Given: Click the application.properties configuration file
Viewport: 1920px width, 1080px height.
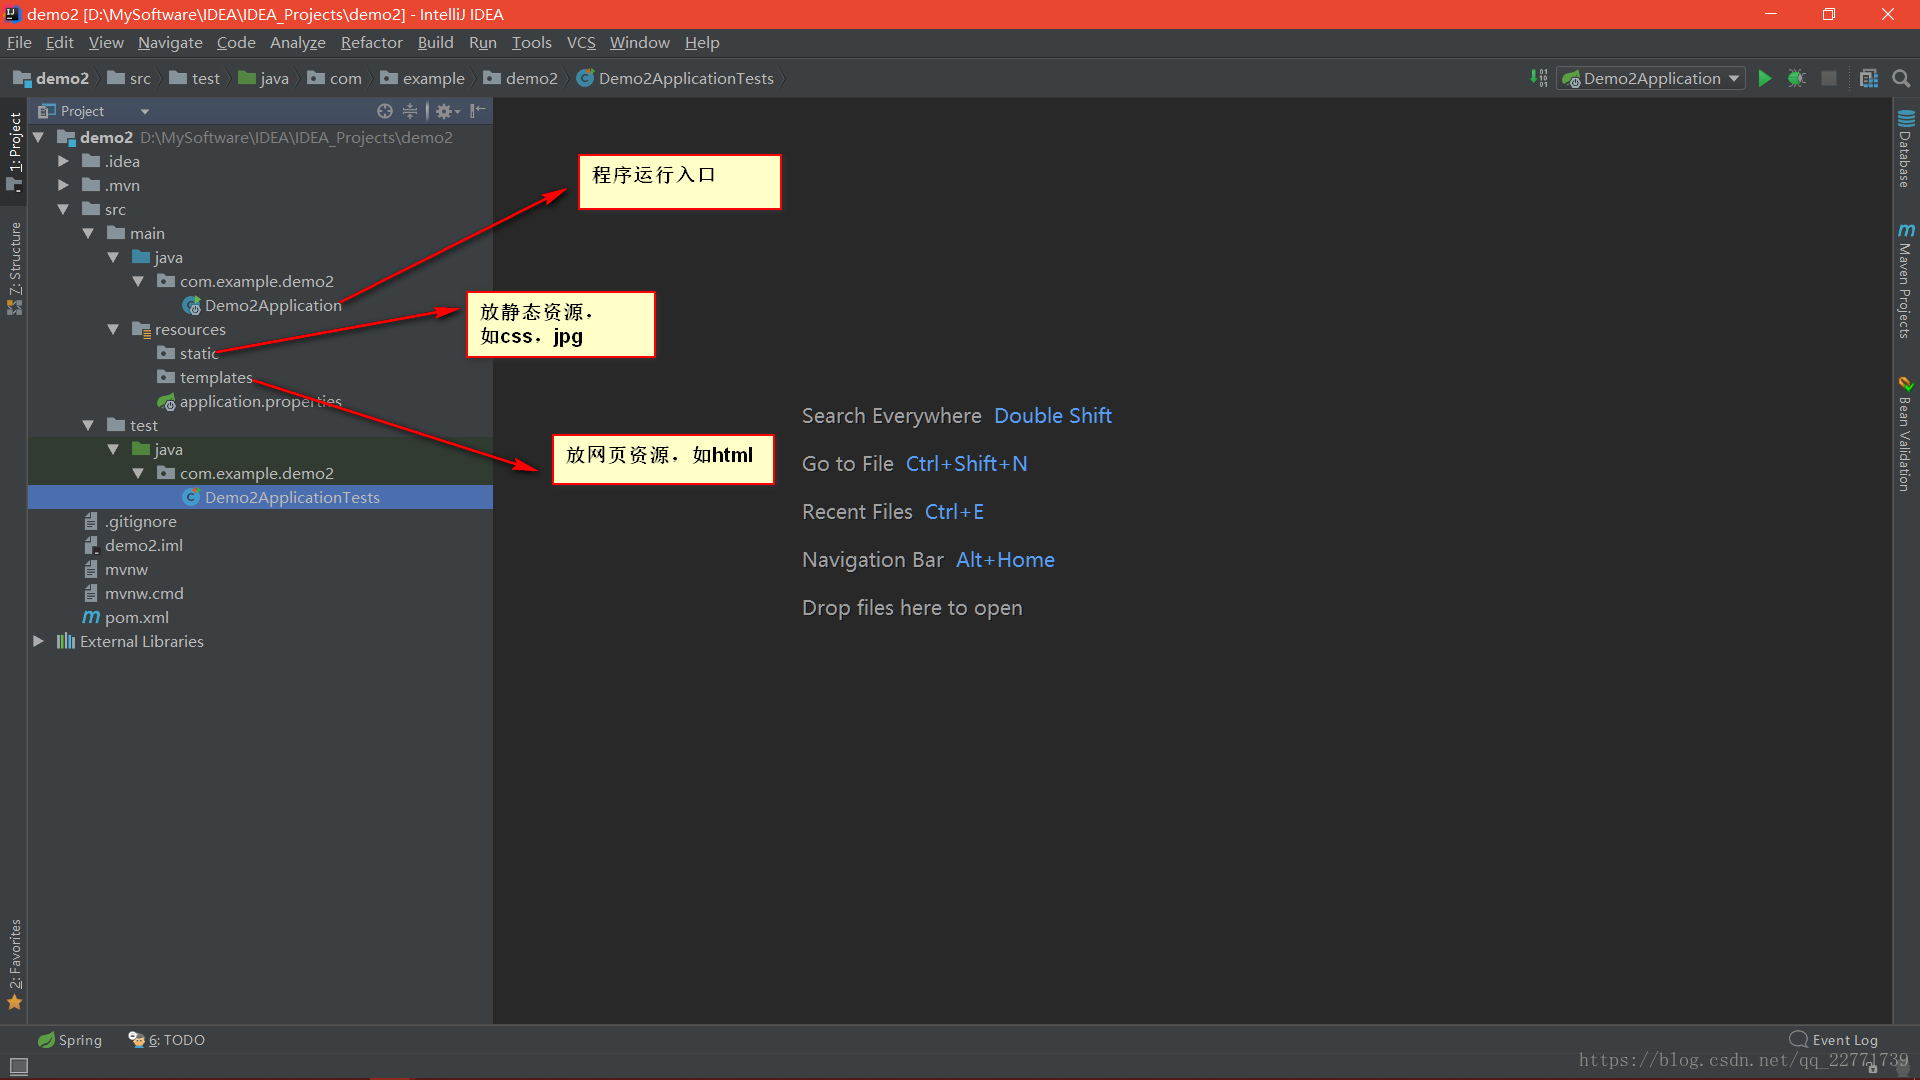Looking at the screenshot, I should [x=261, y=401].
